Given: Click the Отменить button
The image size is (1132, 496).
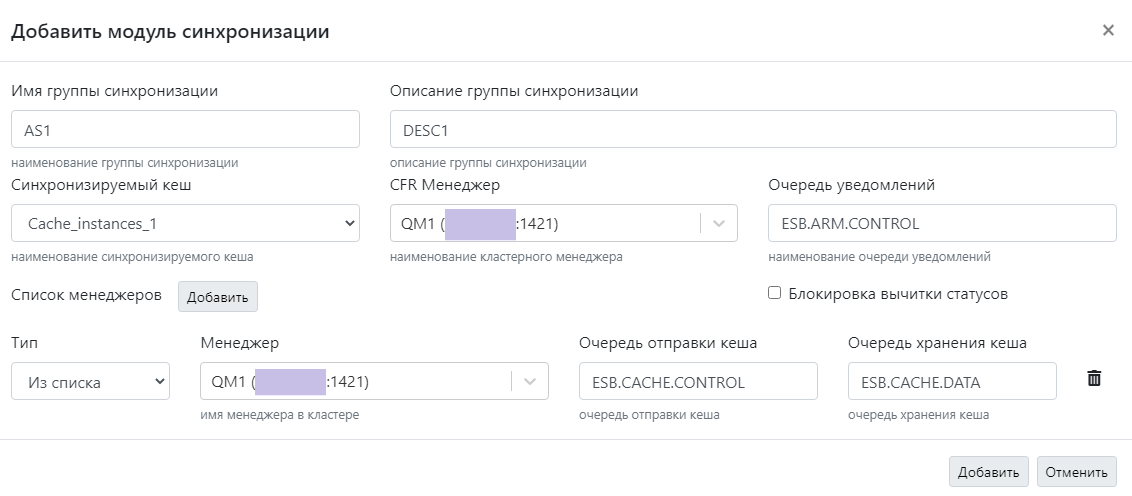Looking at the screenshot, I should tap(1076, 472).
